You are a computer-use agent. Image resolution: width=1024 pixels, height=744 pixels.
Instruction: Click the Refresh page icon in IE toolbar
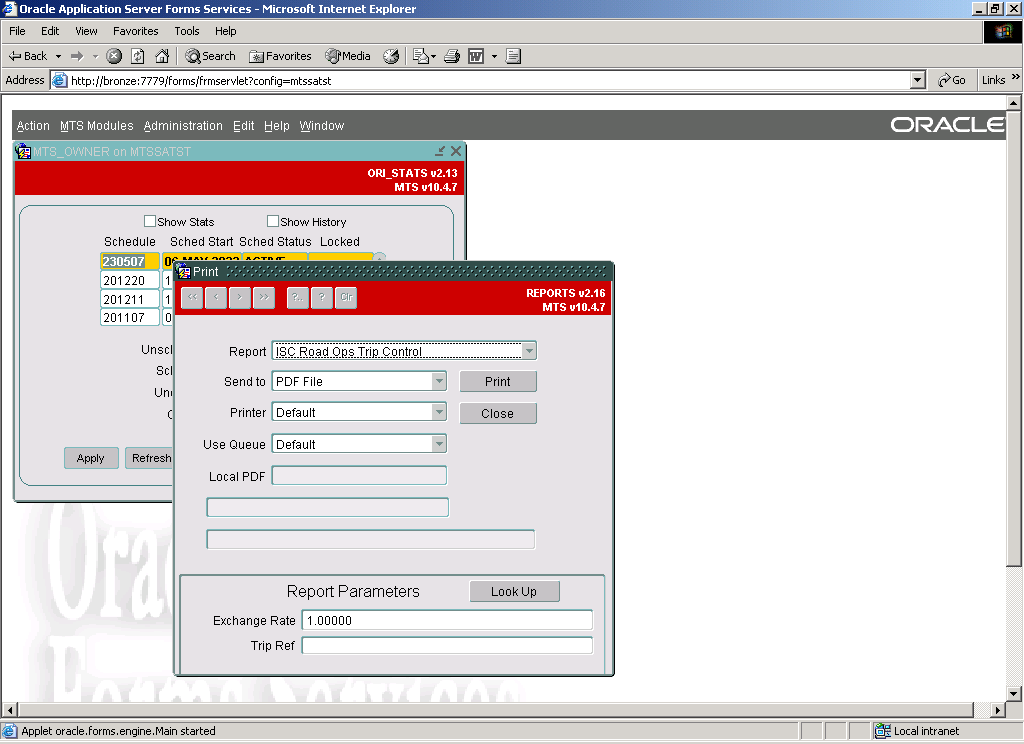coord(138,56)
